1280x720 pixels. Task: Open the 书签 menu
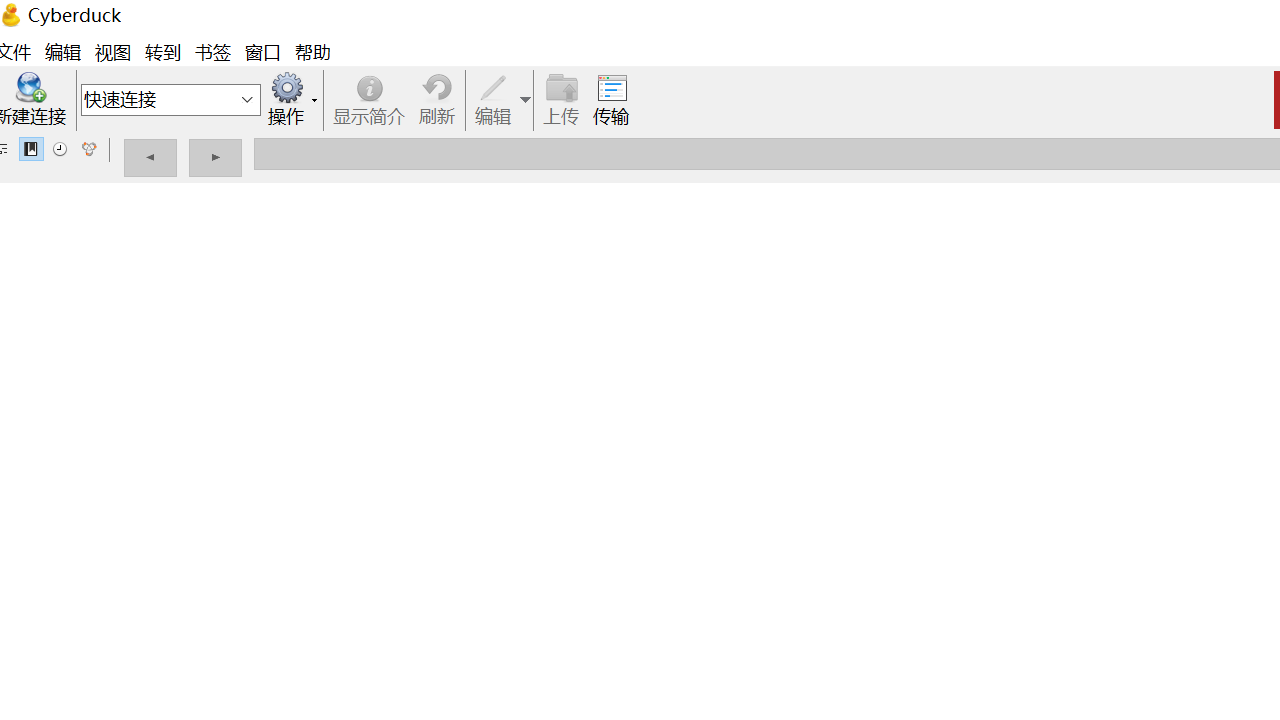(213, 52)
